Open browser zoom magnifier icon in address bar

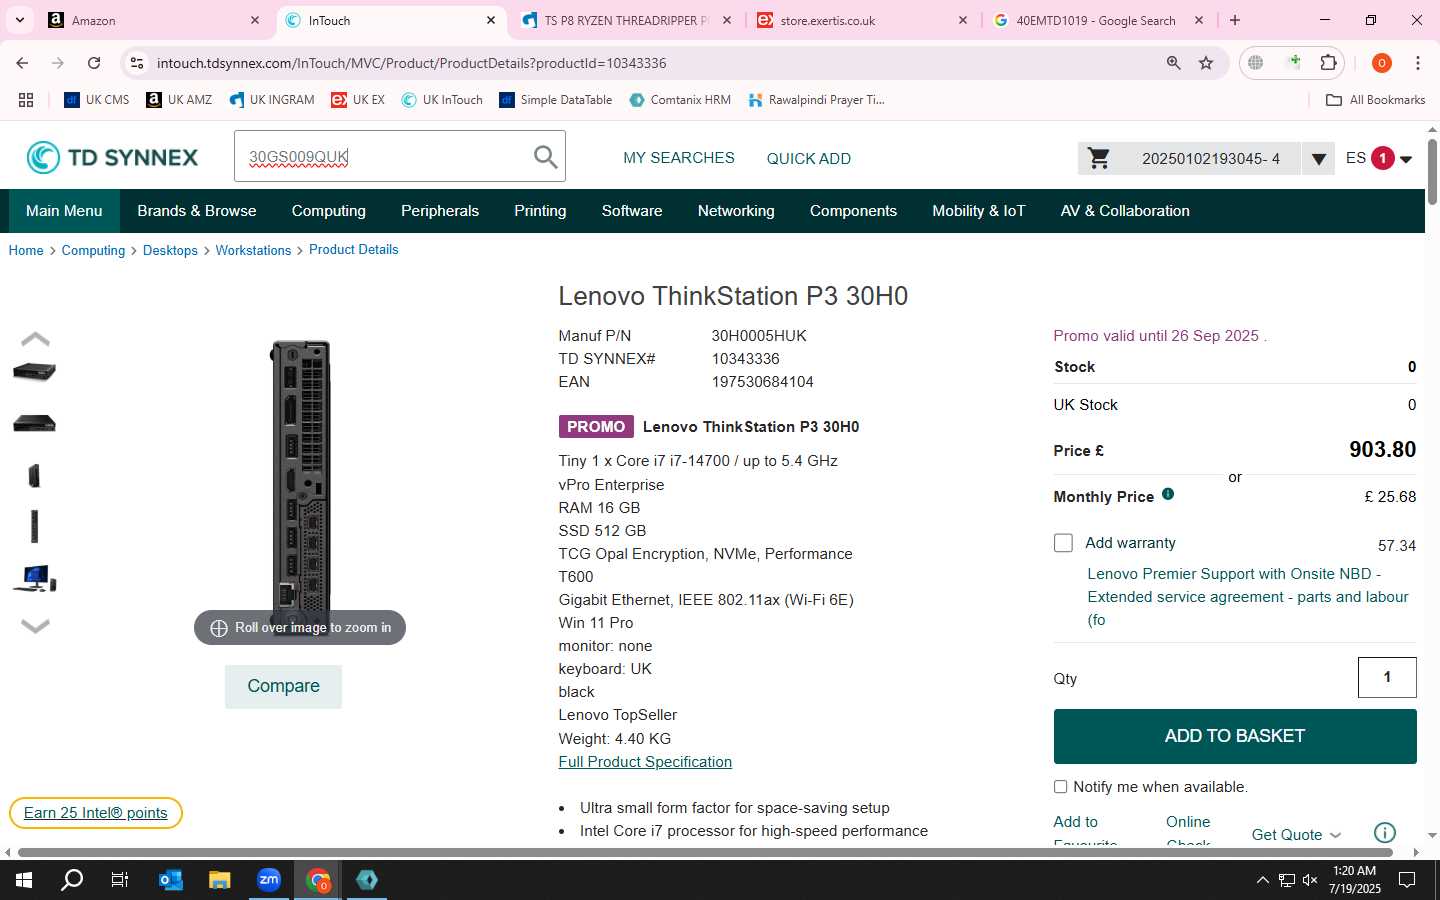pyautogui.click(x=1174, y=63)
